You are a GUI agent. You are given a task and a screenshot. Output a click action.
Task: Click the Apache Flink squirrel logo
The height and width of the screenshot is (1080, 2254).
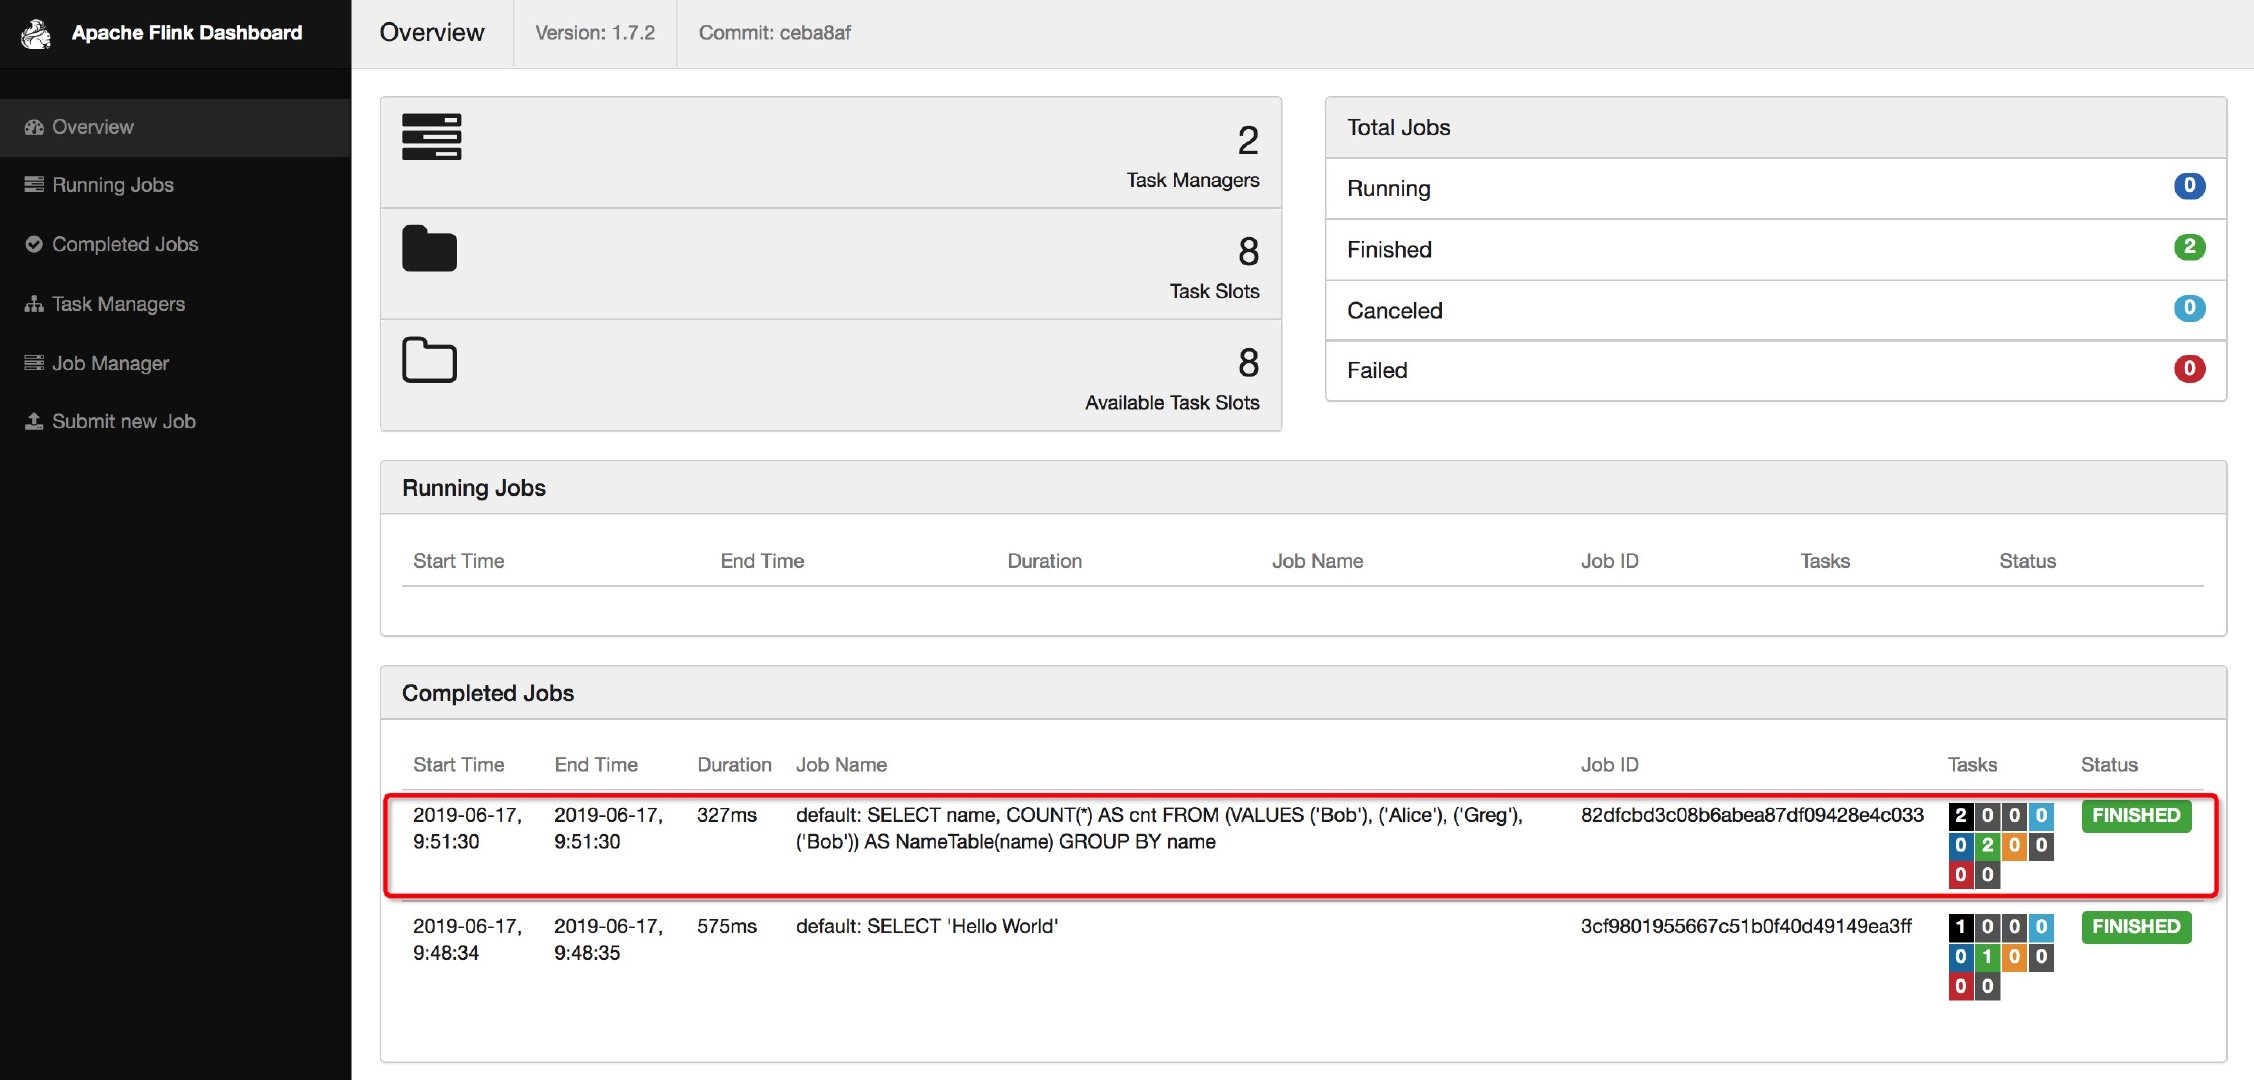[36, 32]
